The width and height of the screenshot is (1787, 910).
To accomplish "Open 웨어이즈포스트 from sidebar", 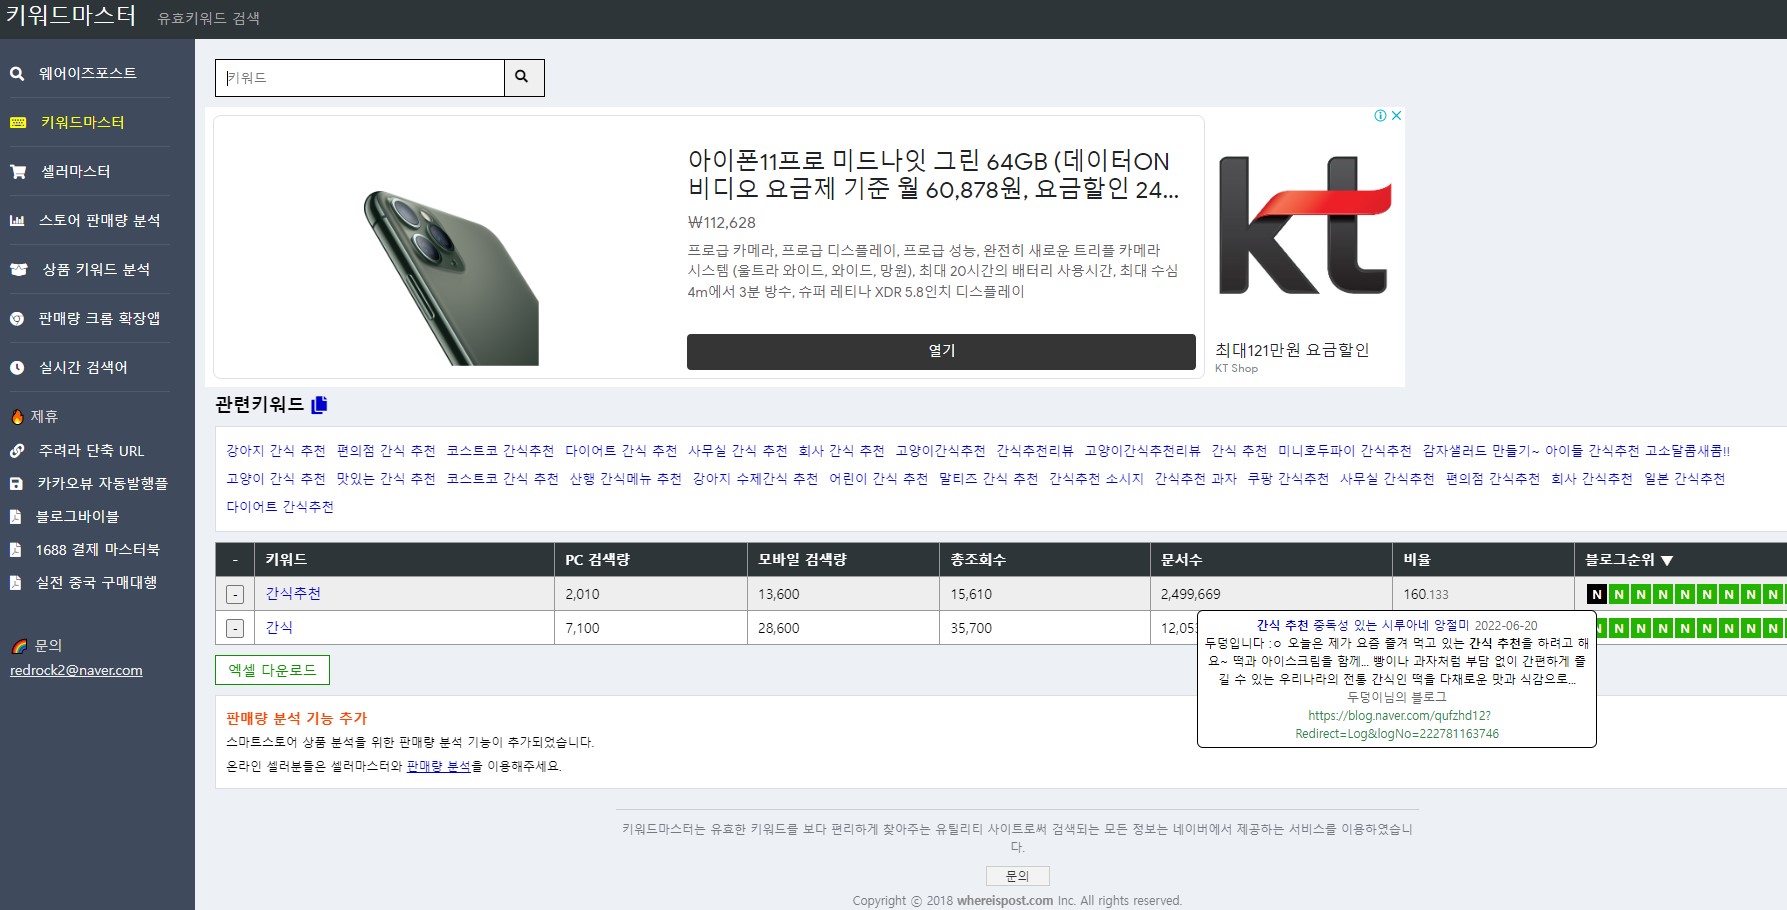I will (87, 73).
